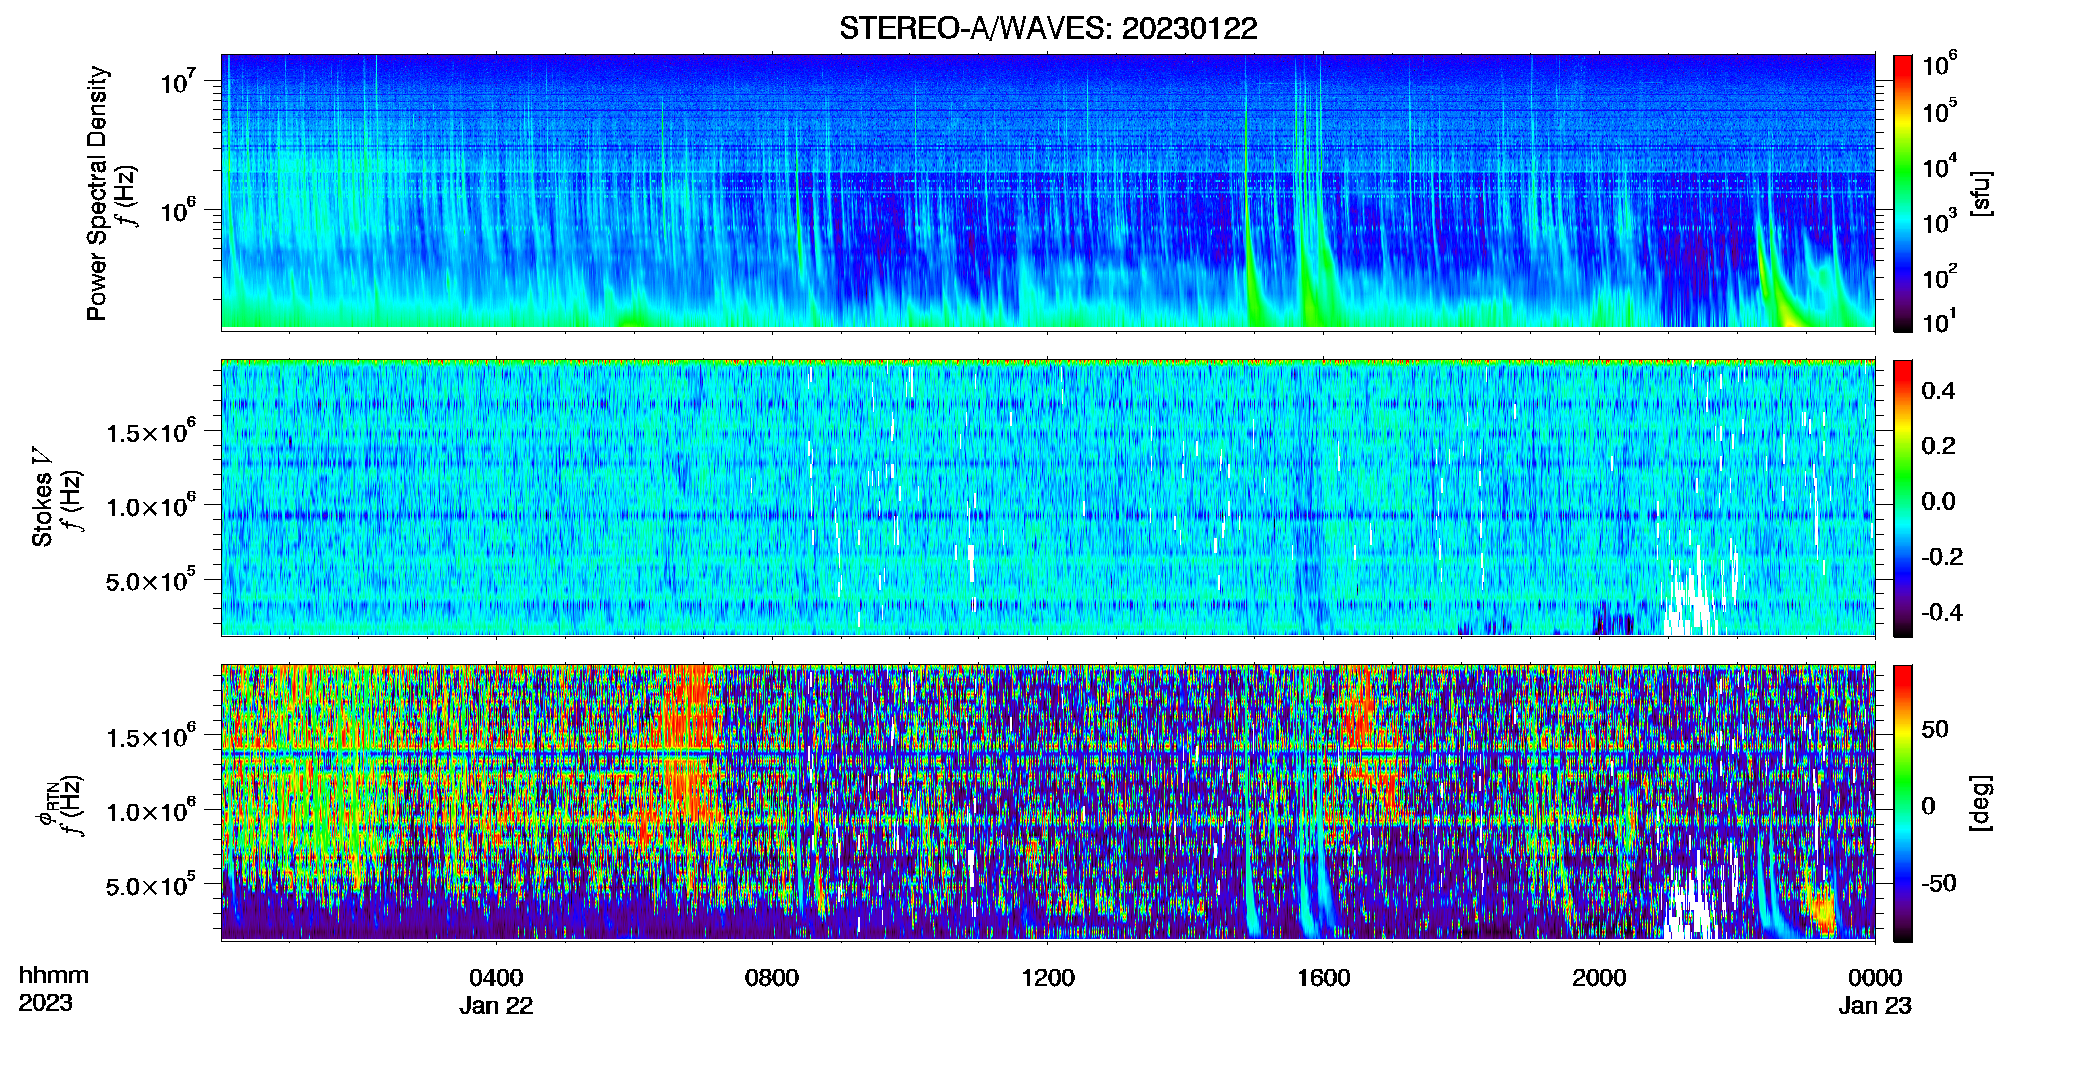Click the 50 value on the degrees colorbar
Viewport: 2096px width, 1080px height.
coord(1935,729)
